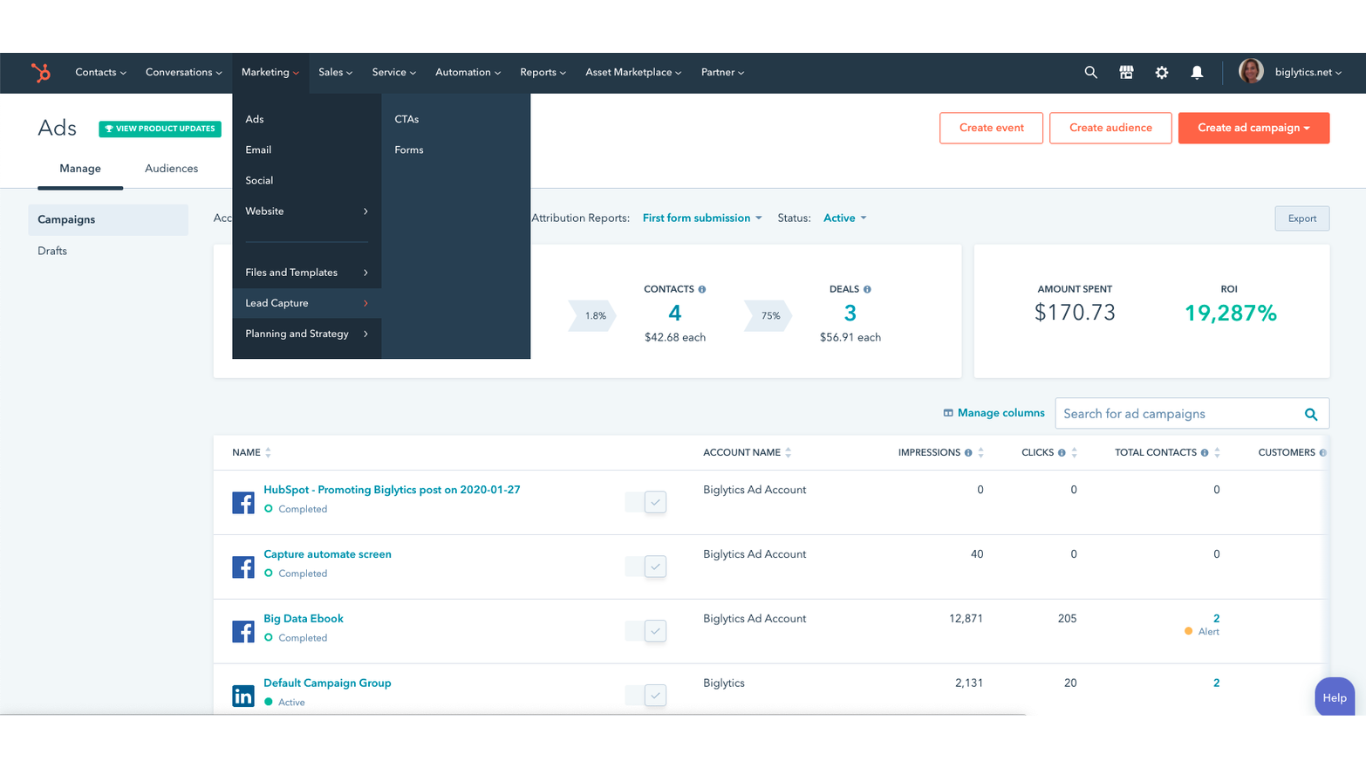Toggle Big Data Ebook campaign switch
The height and width of the screenshot is (768, 1366).
tap(645, 631)
